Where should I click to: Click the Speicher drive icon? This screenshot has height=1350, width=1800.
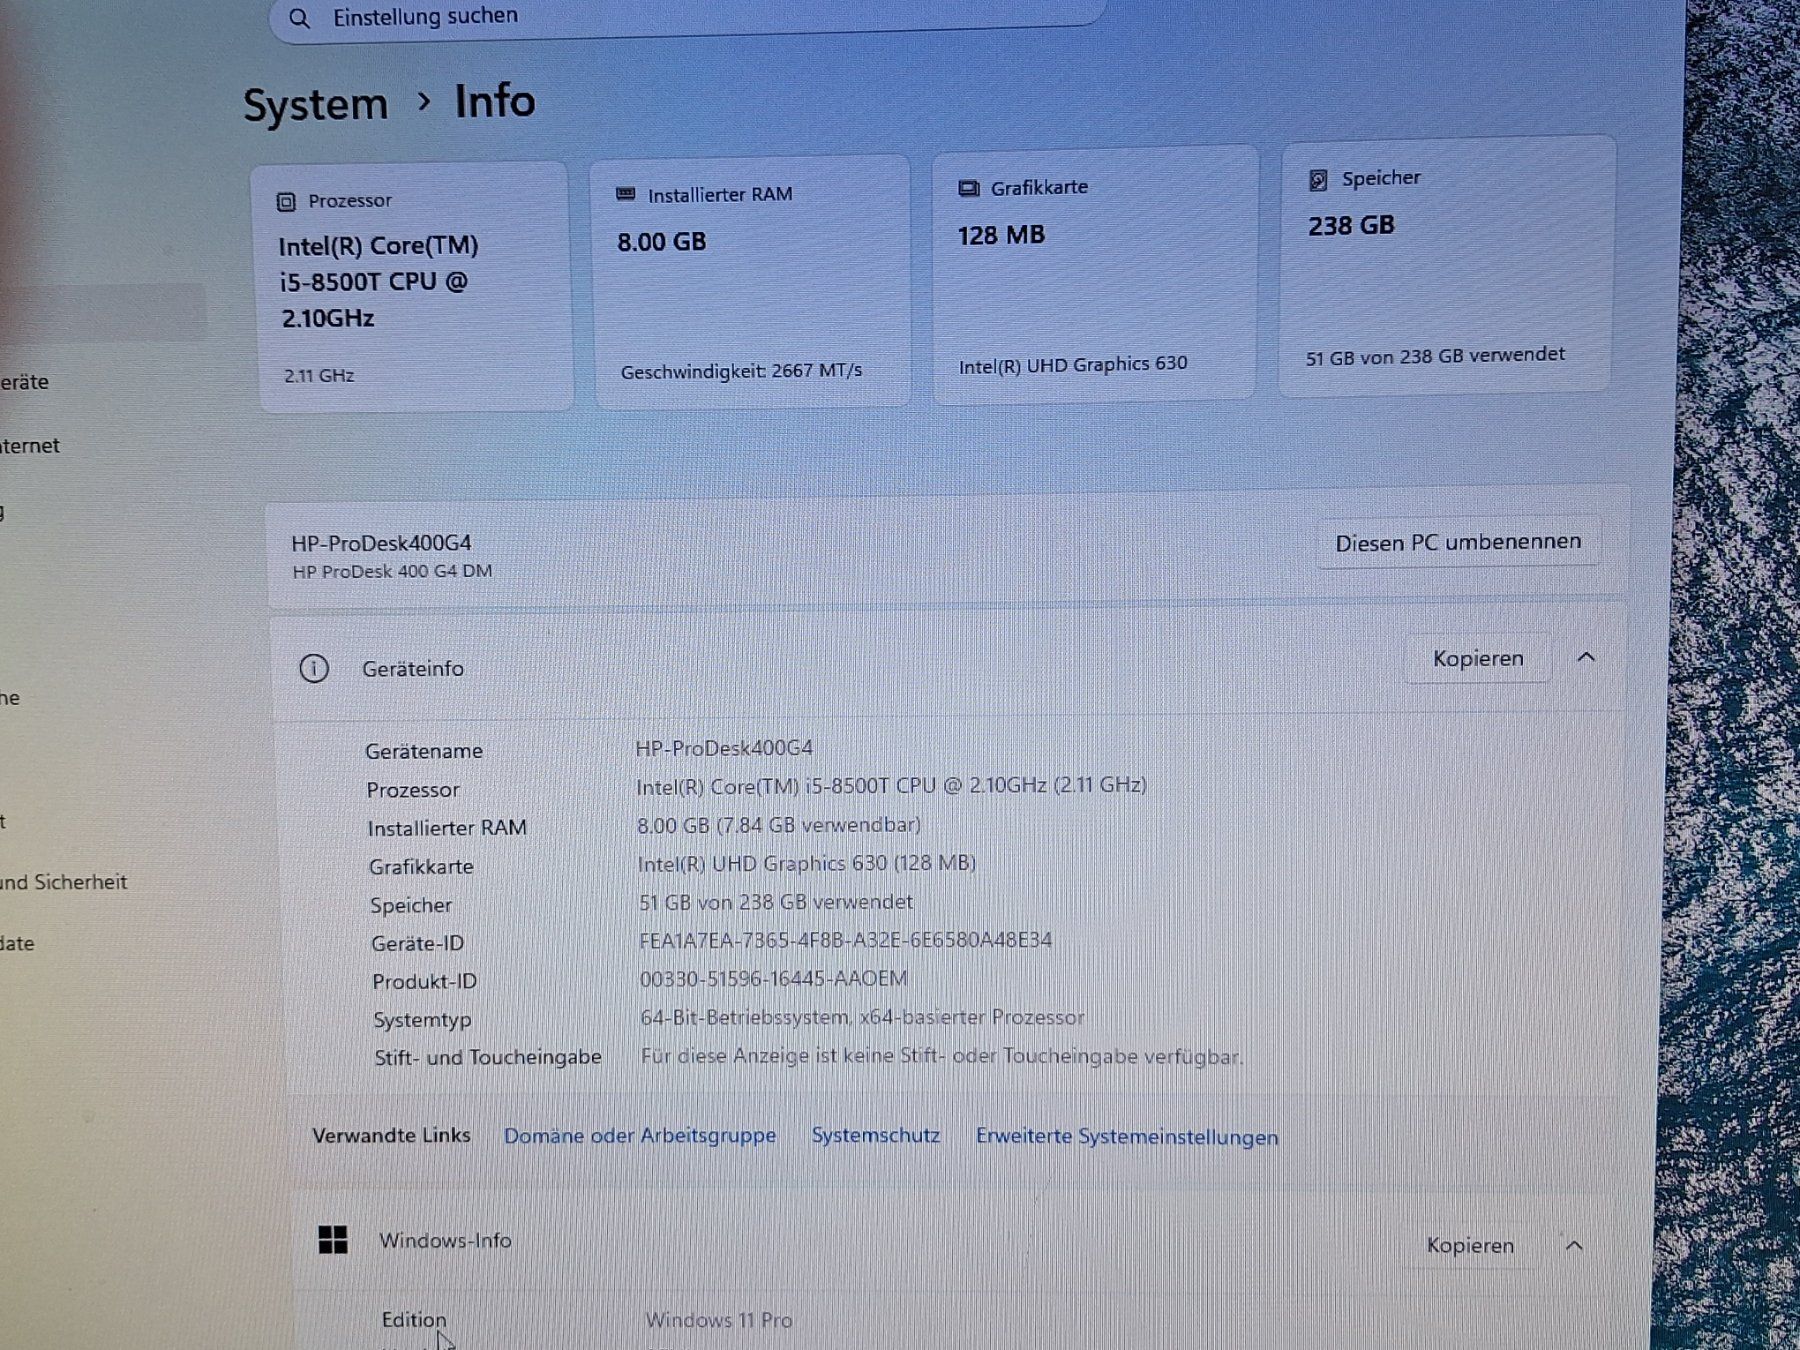tap(1318, 180)
